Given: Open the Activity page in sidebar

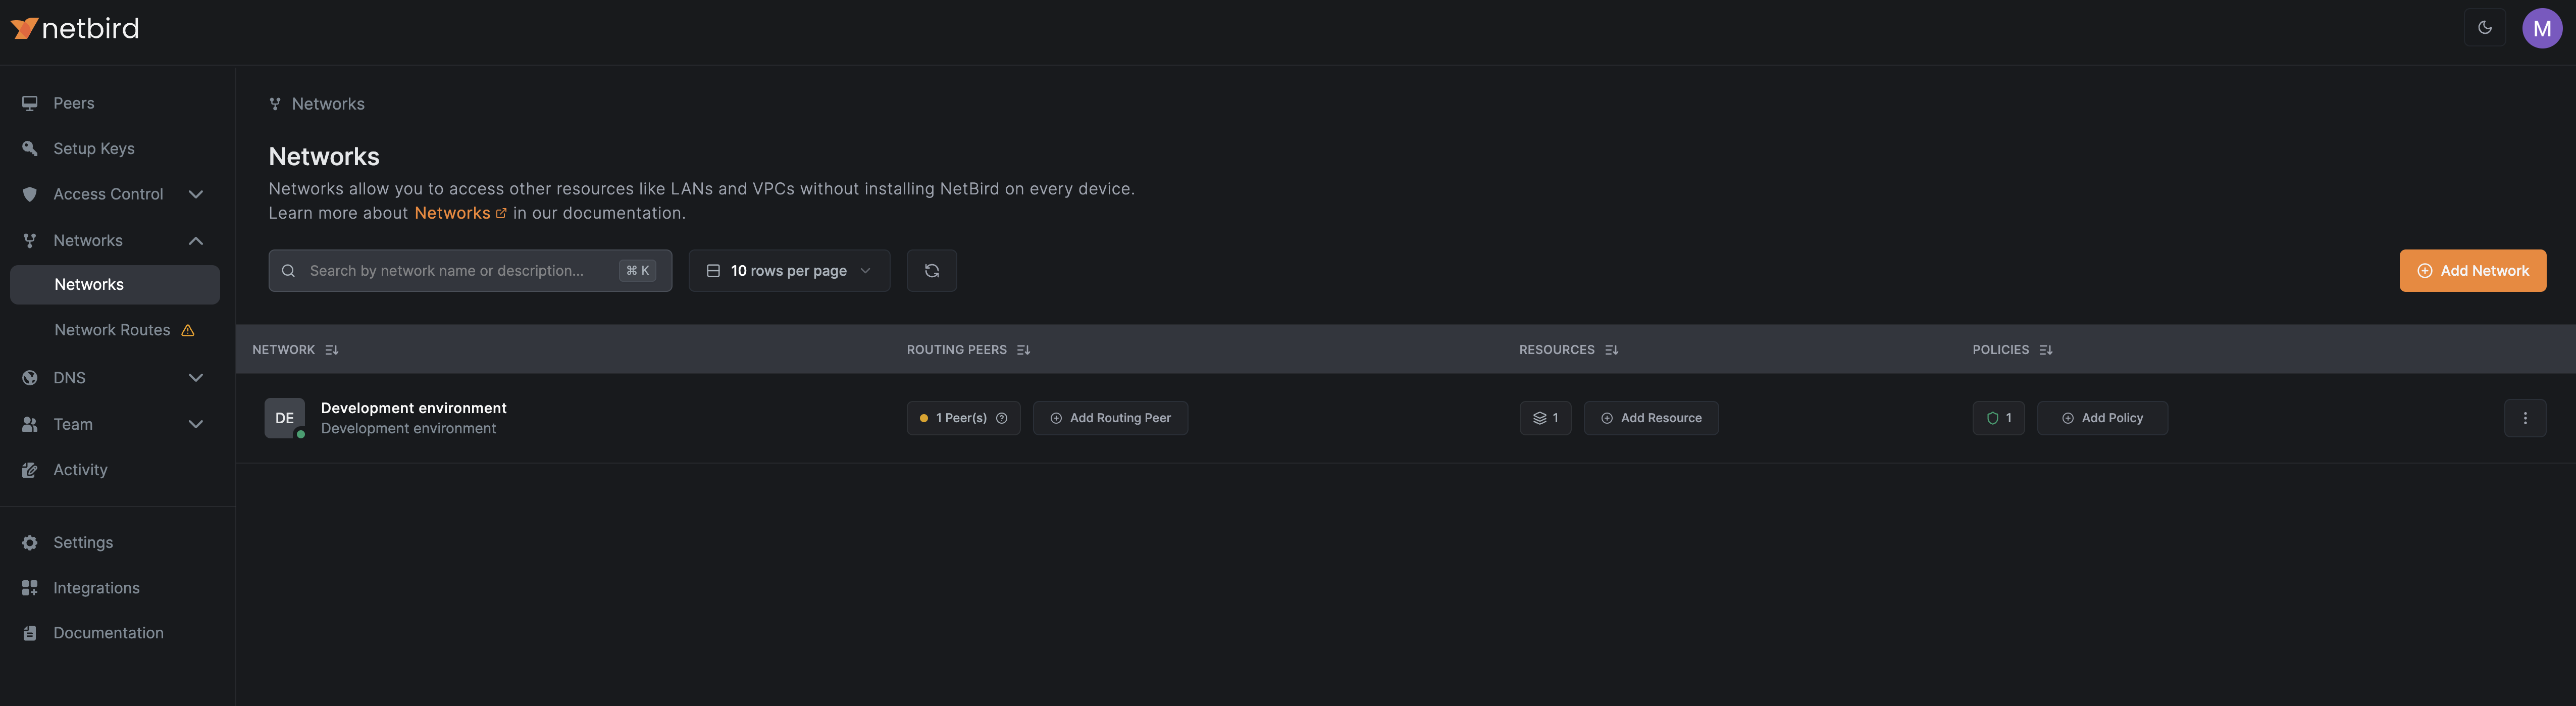Looking at the screenshot, I should [80, 470].
